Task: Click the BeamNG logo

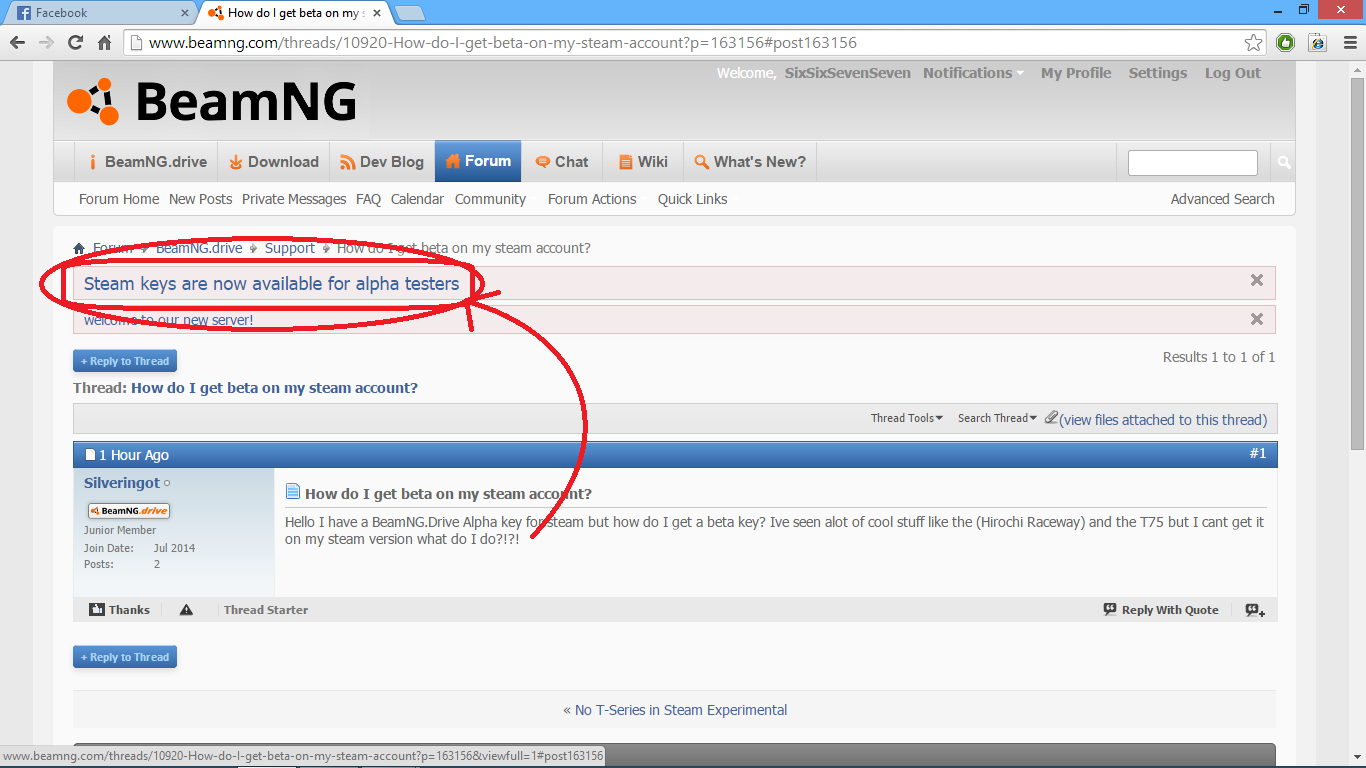Action: (x=212, y=101)
